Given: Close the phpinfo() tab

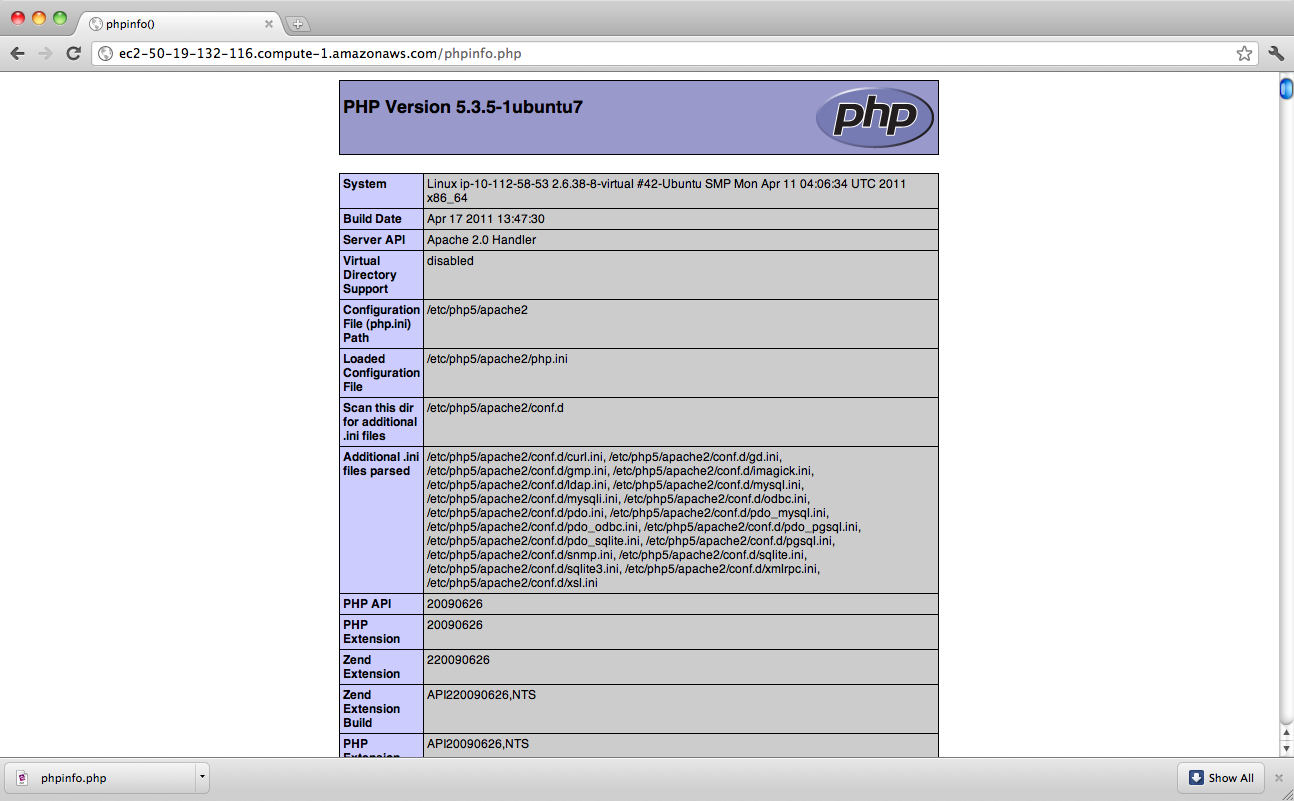Looking at the screenshot, I should [x=268, y=24].
